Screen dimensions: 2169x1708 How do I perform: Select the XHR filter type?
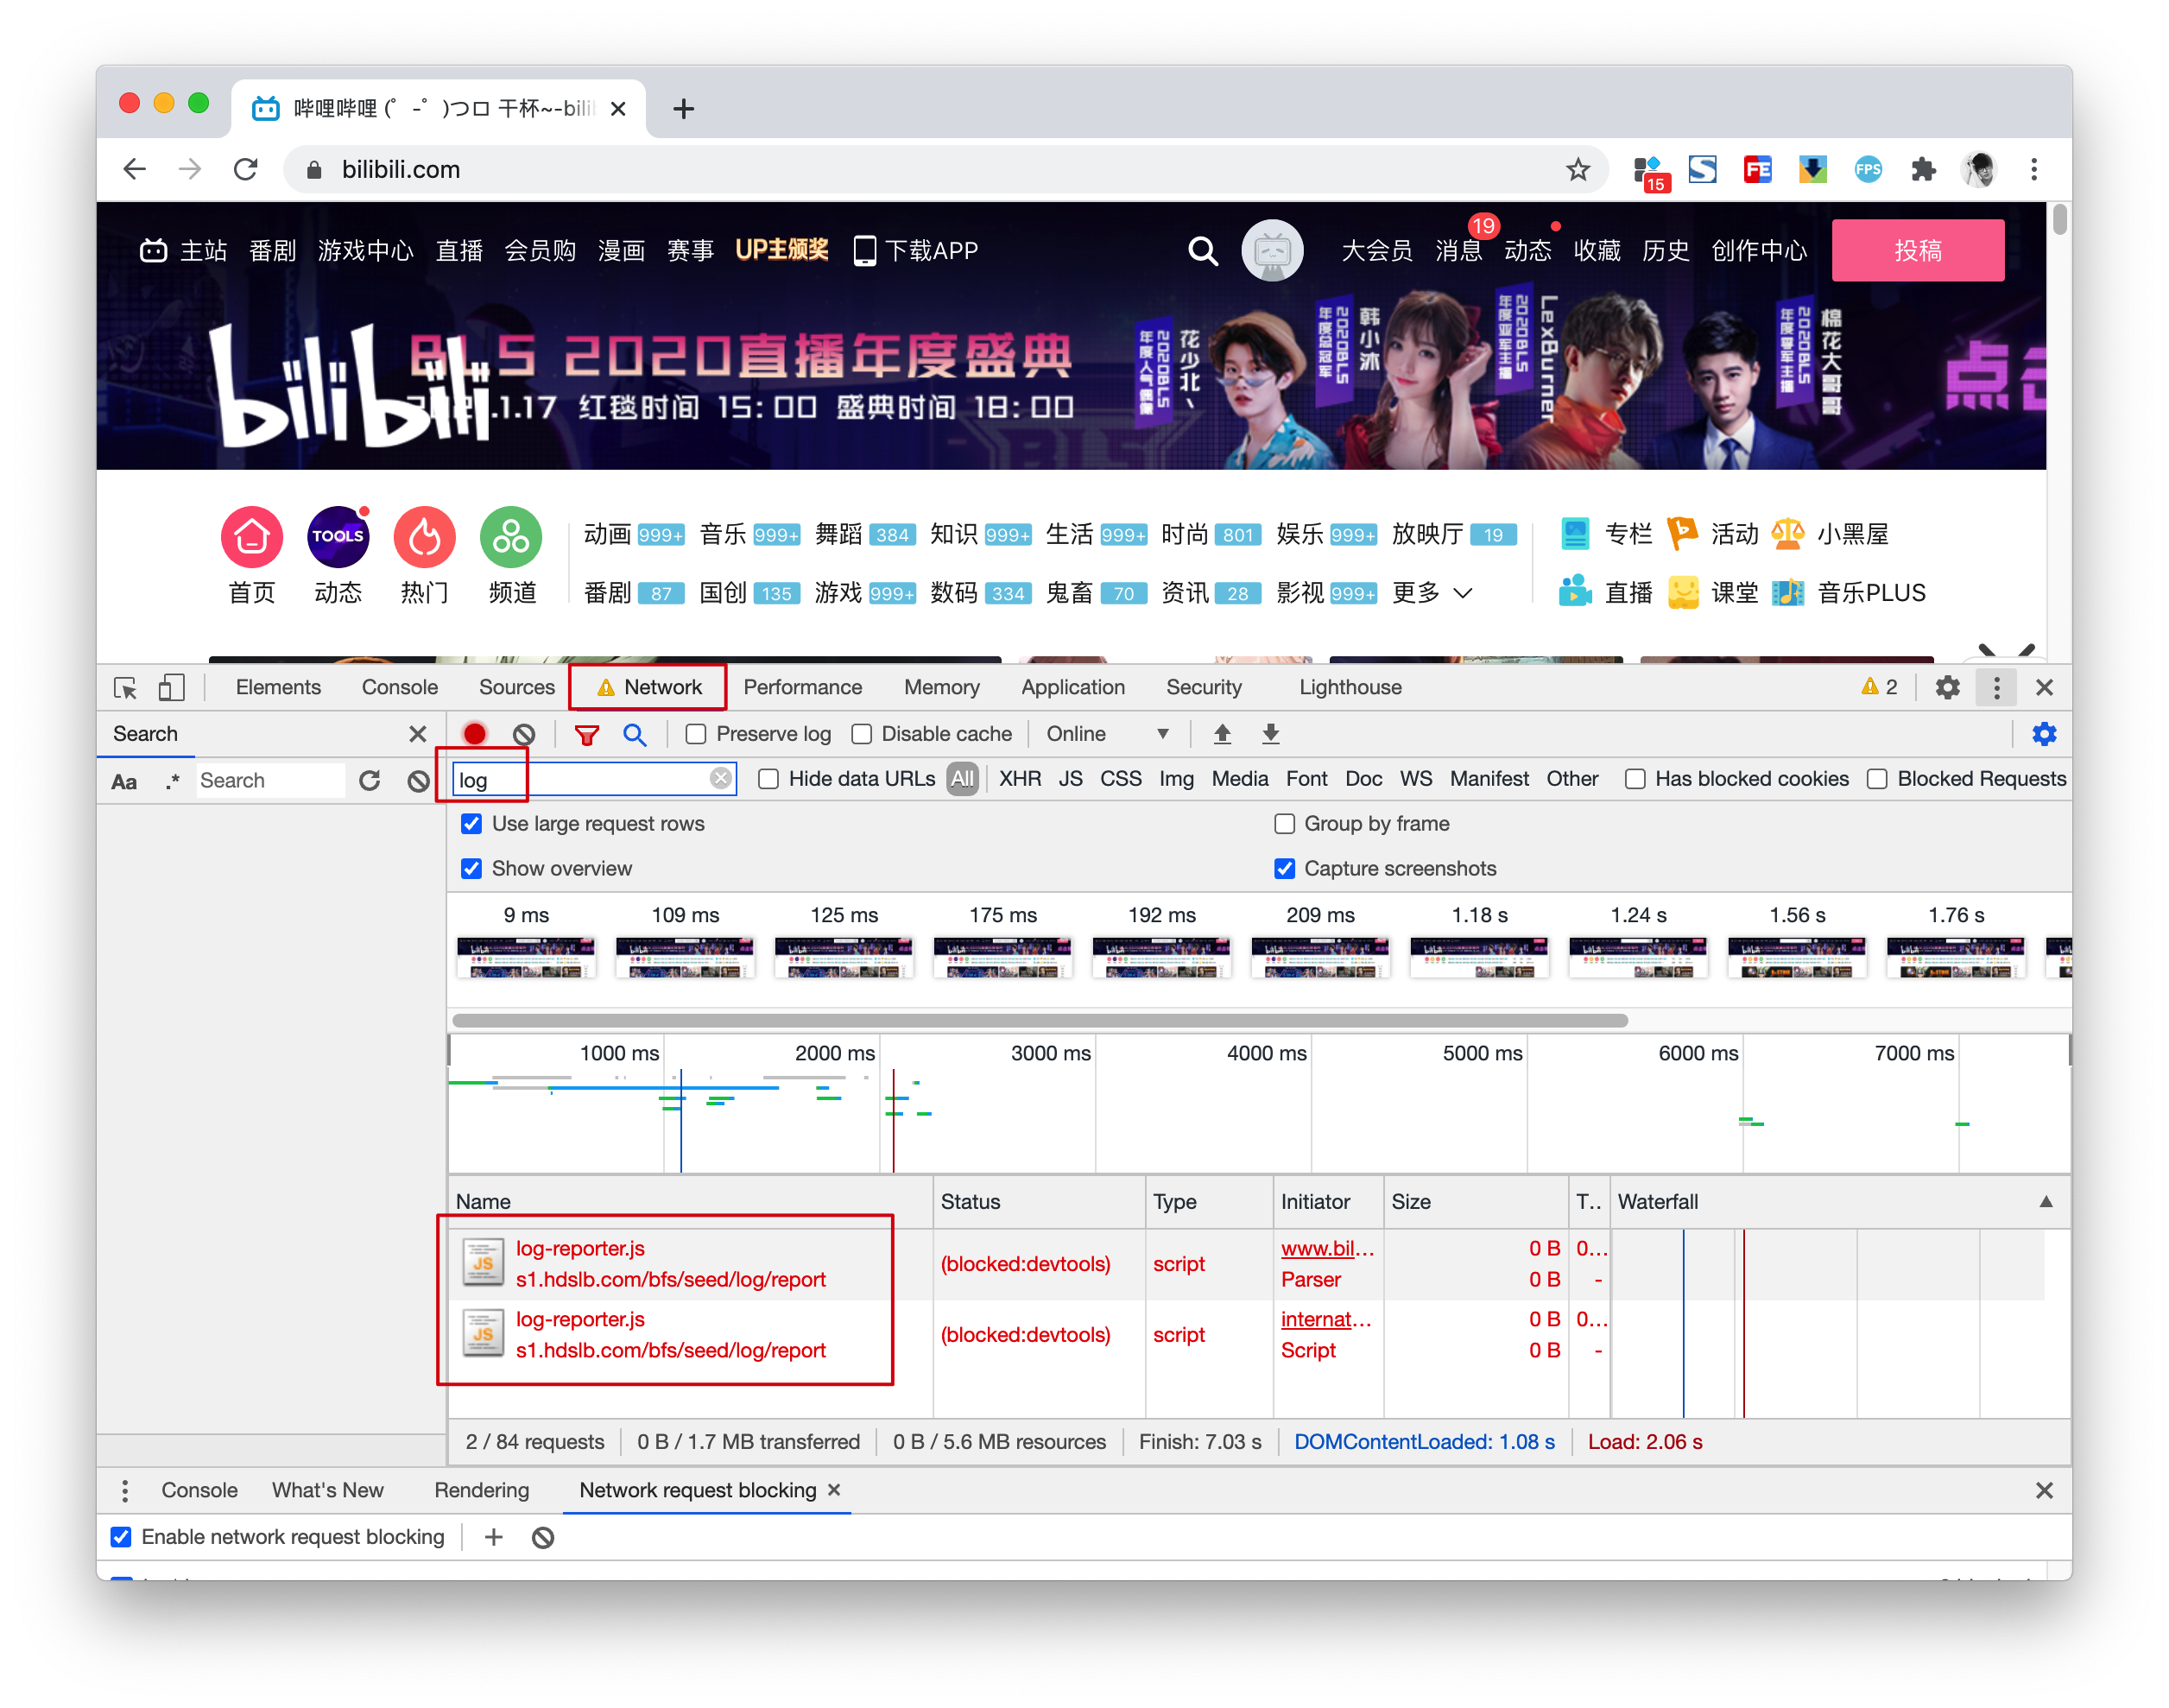click(1019, 779)
